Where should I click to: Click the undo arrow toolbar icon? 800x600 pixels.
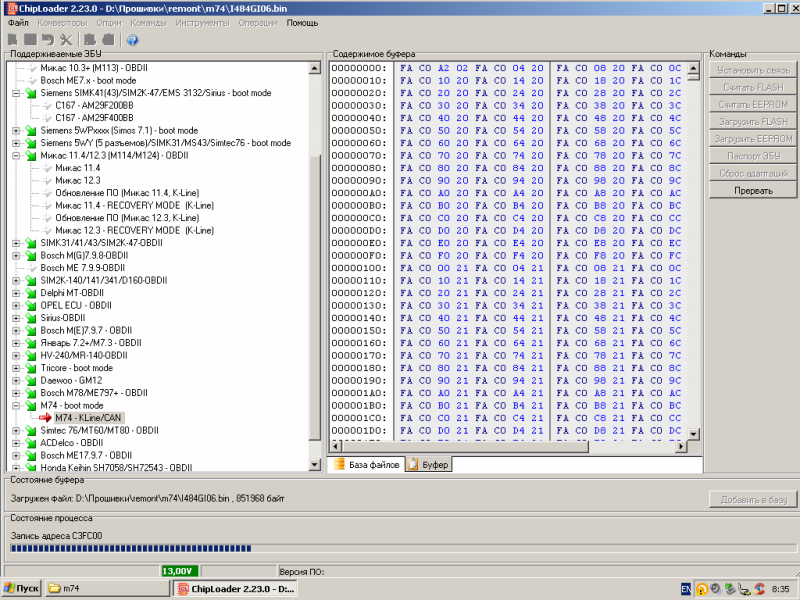tap(48, 39)
